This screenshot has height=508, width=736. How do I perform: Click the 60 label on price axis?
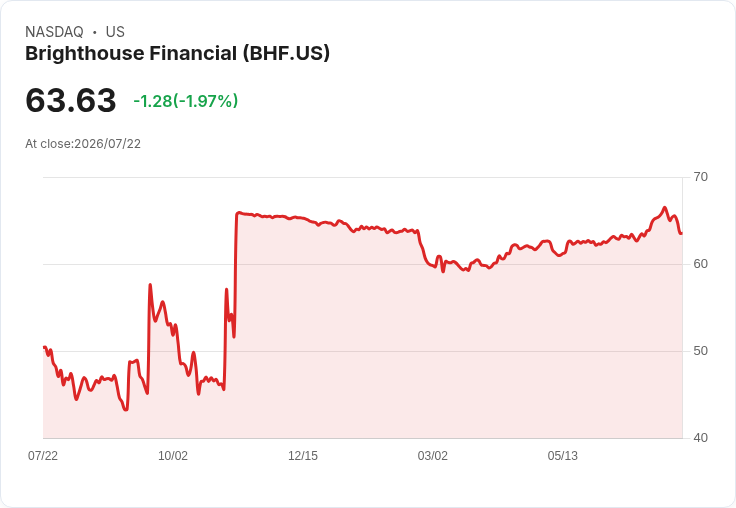tap(700, 264)
